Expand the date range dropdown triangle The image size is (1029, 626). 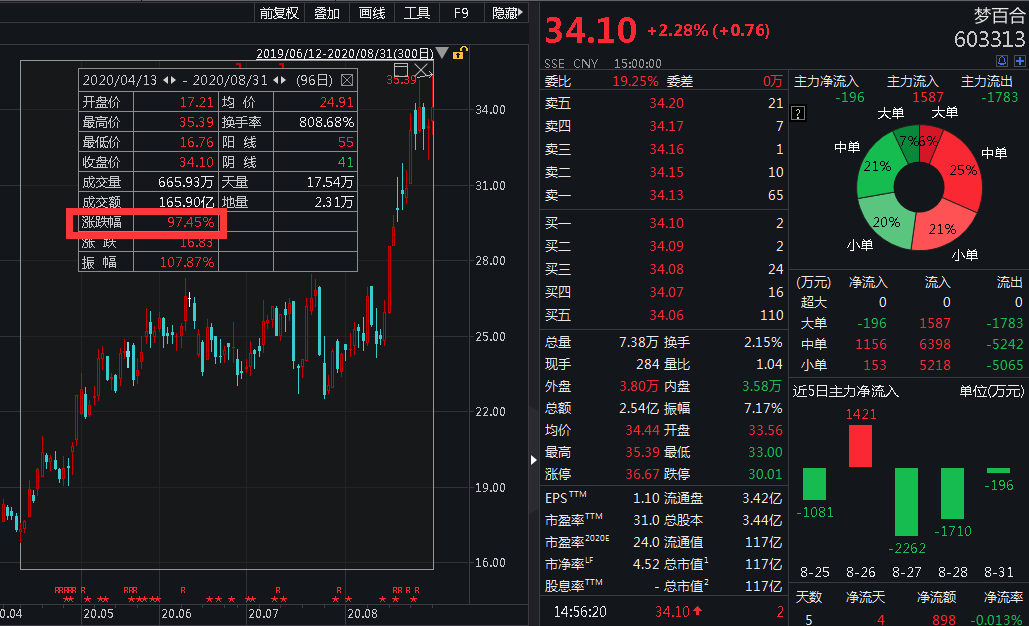[x=442, y=52]
